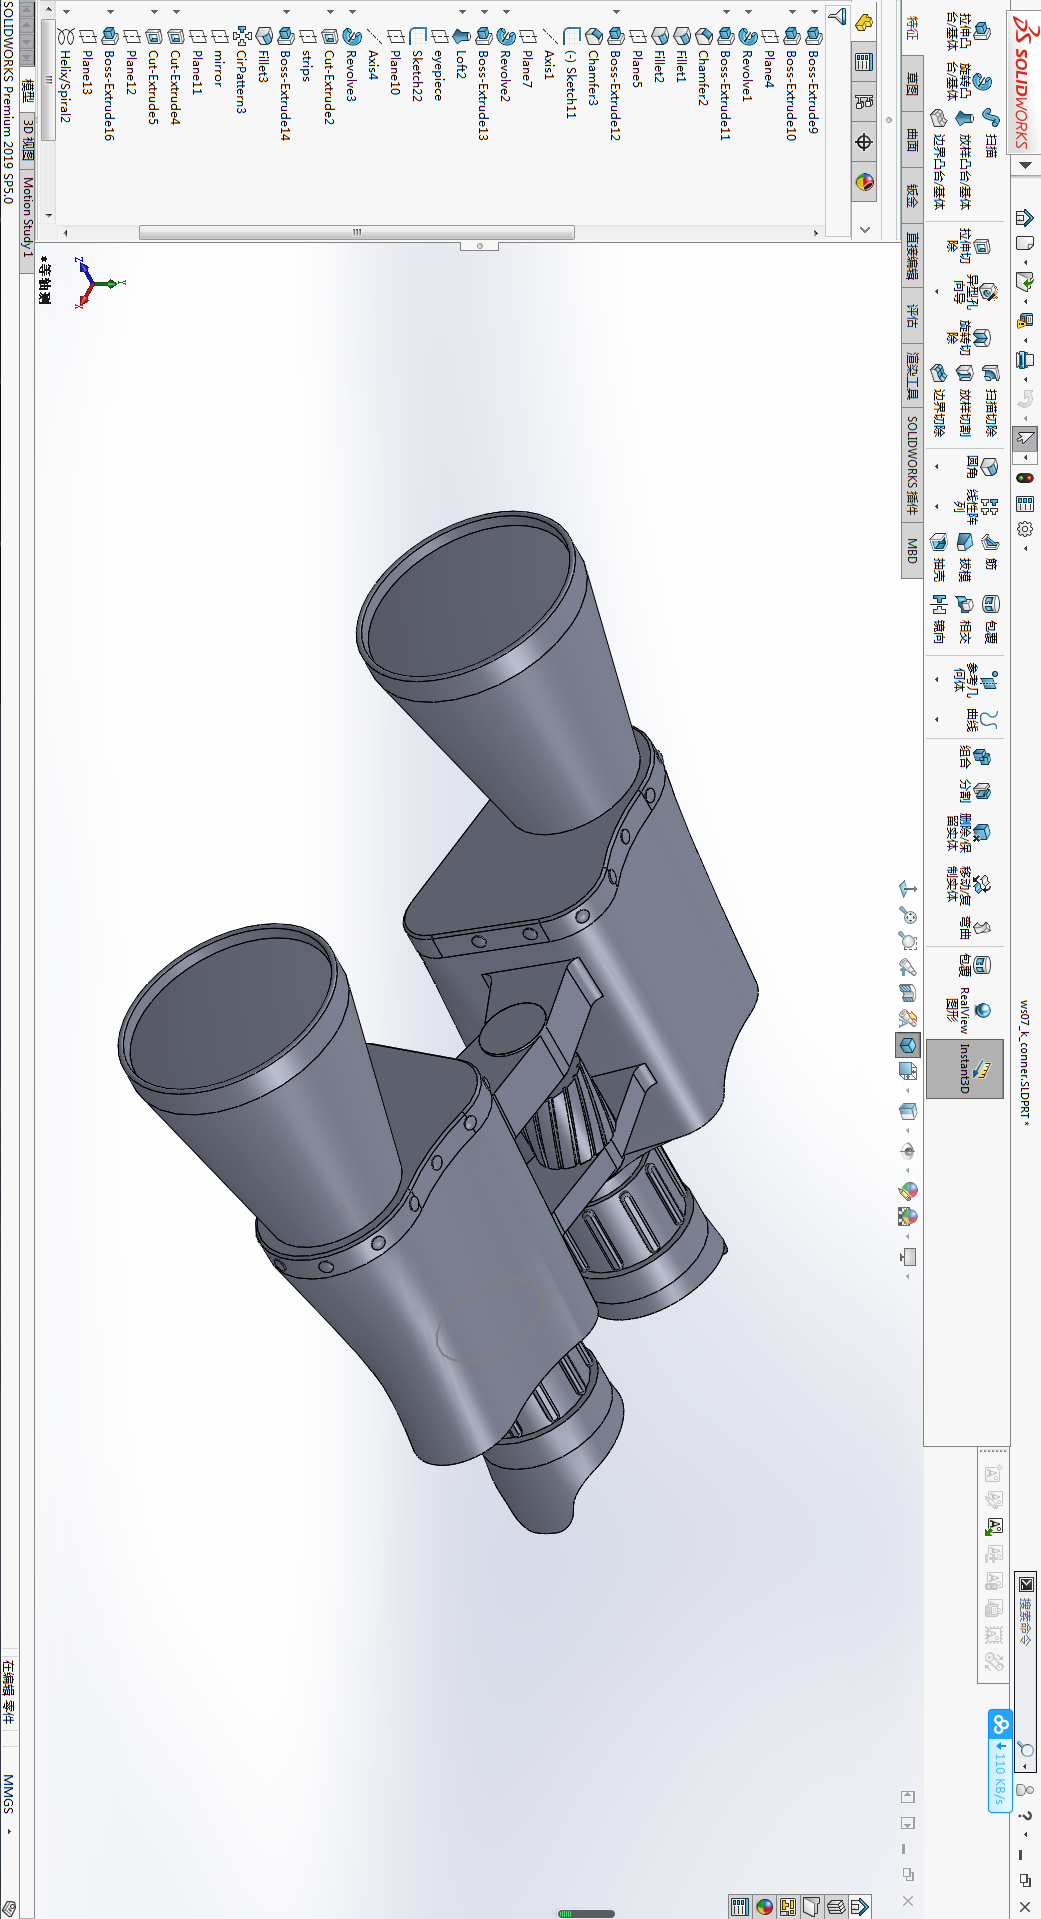The width and height of the screenshot is (1041, 1919).
Task: Open the 曲线 curves tool
Action: (x=980, y=720)
